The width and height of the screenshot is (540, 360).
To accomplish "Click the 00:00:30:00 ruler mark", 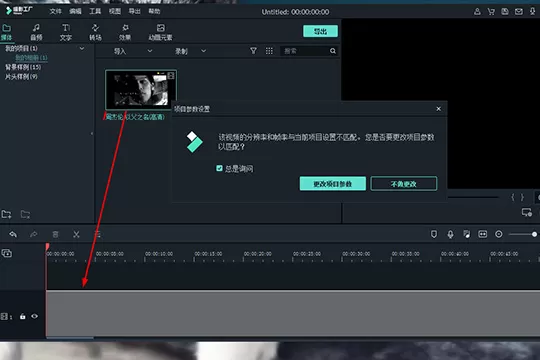I will 356,254.
